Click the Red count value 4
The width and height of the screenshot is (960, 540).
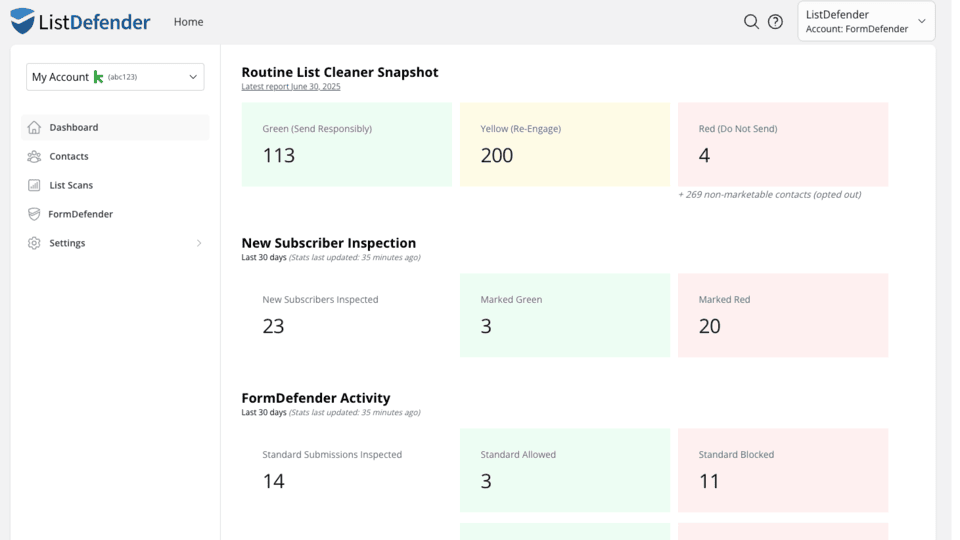click(x=704, y=156)
